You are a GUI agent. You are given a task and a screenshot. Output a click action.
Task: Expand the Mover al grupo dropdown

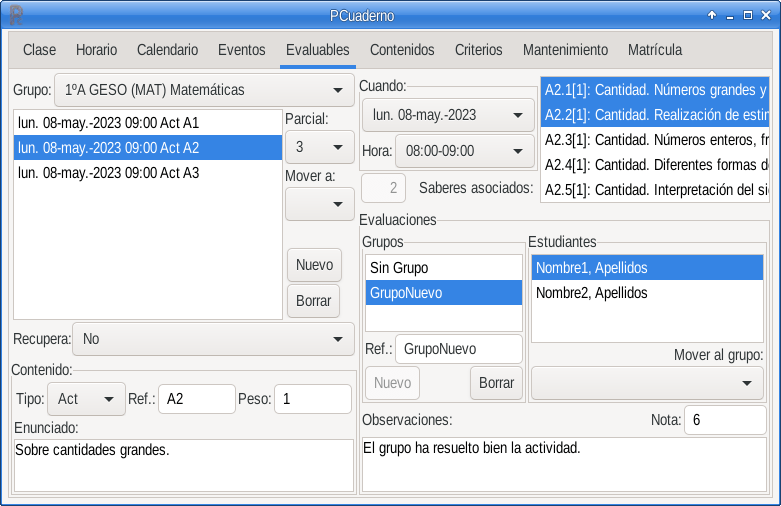pyautogui.click(x=647, y=383)
